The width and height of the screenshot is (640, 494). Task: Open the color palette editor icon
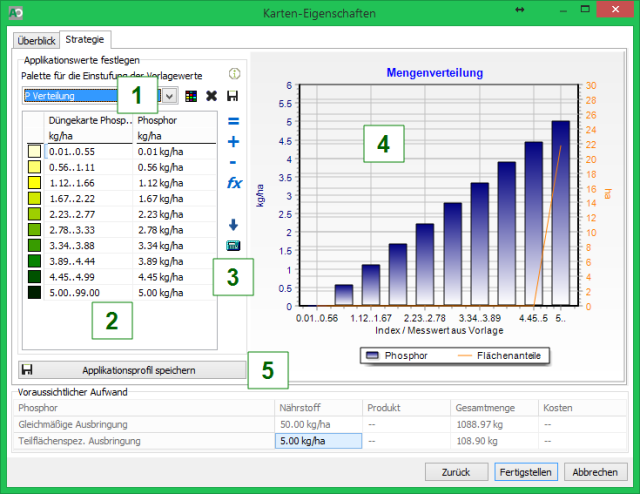[192, 96]
